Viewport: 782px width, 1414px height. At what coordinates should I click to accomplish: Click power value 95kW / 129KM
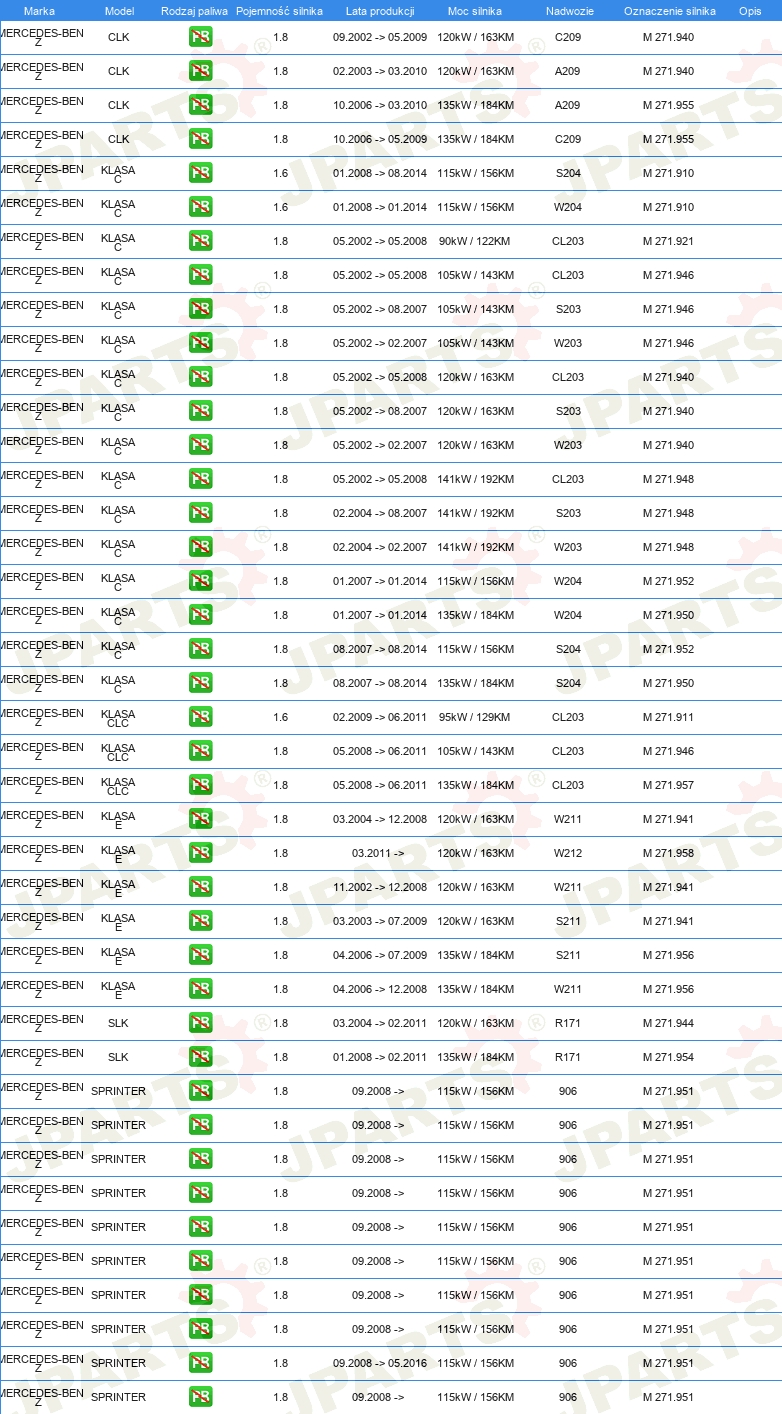point(475,718)
